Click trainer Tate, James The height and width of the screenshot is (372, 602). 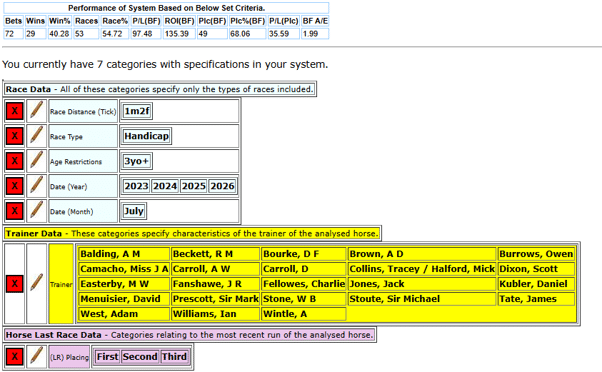(536, 299)
